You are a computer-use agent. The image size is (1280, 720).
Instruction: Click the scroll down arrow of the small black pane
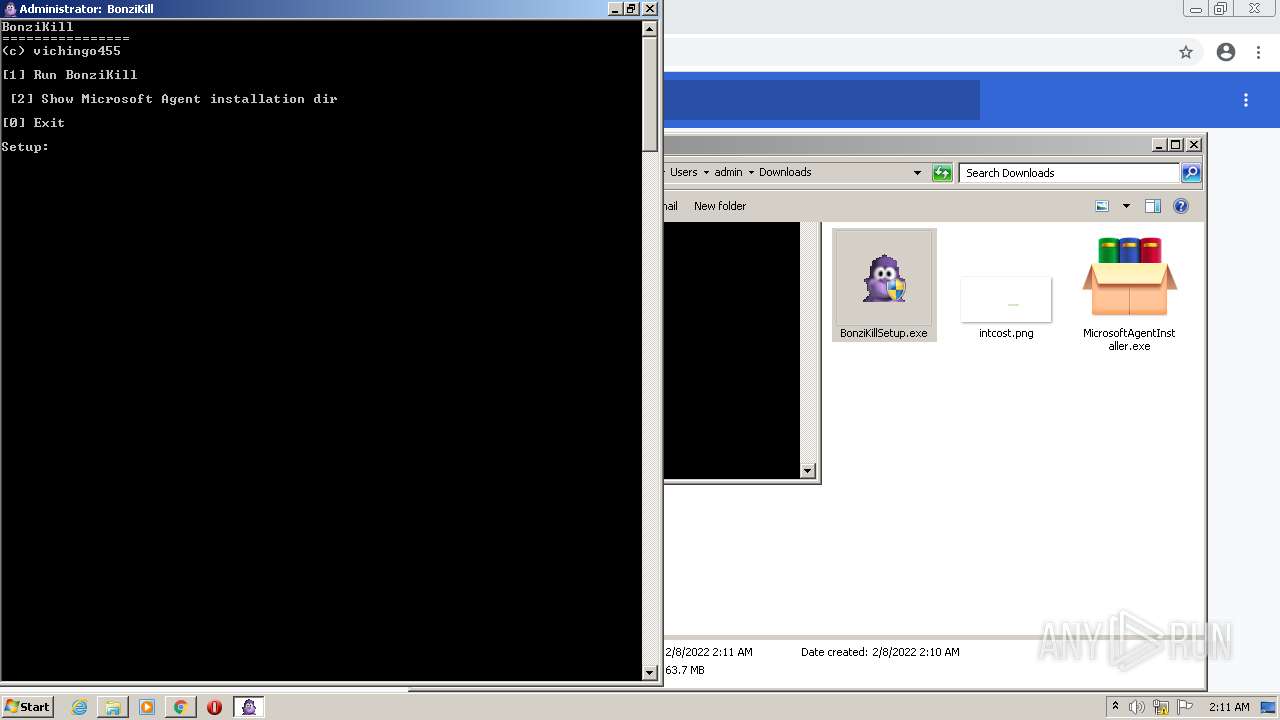point(808,471)
